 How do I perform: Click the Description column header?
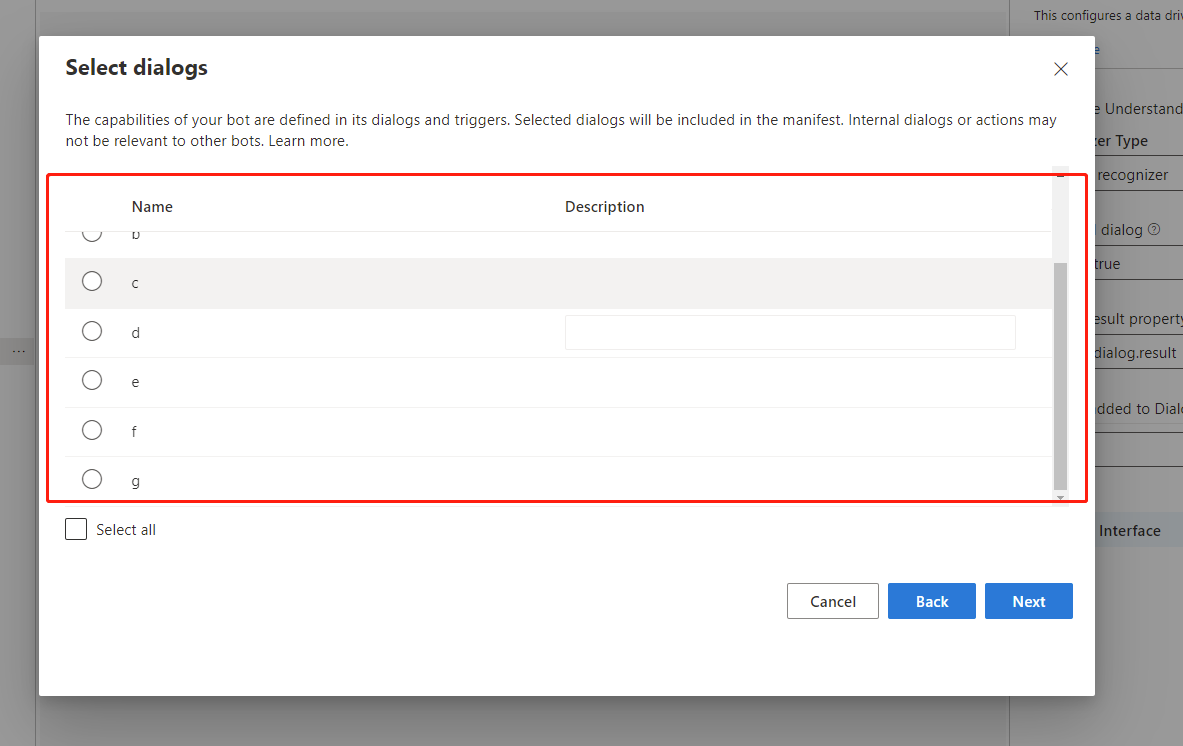coord(604,207)
